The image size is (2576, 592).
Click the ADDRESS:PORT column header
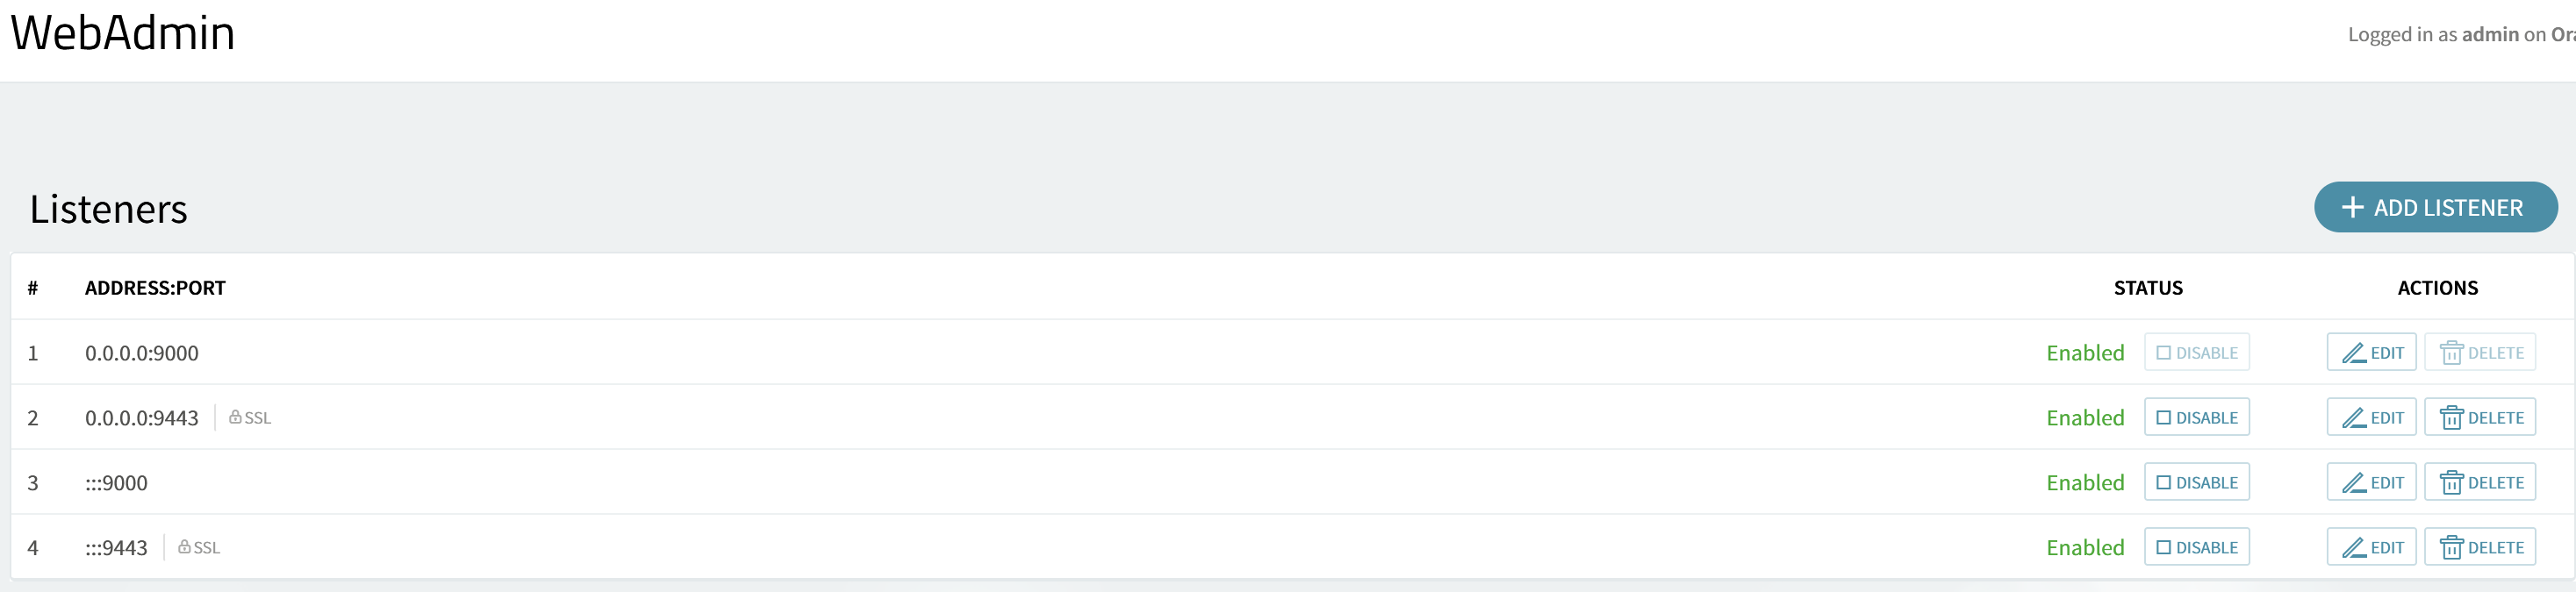coord(155,288)
